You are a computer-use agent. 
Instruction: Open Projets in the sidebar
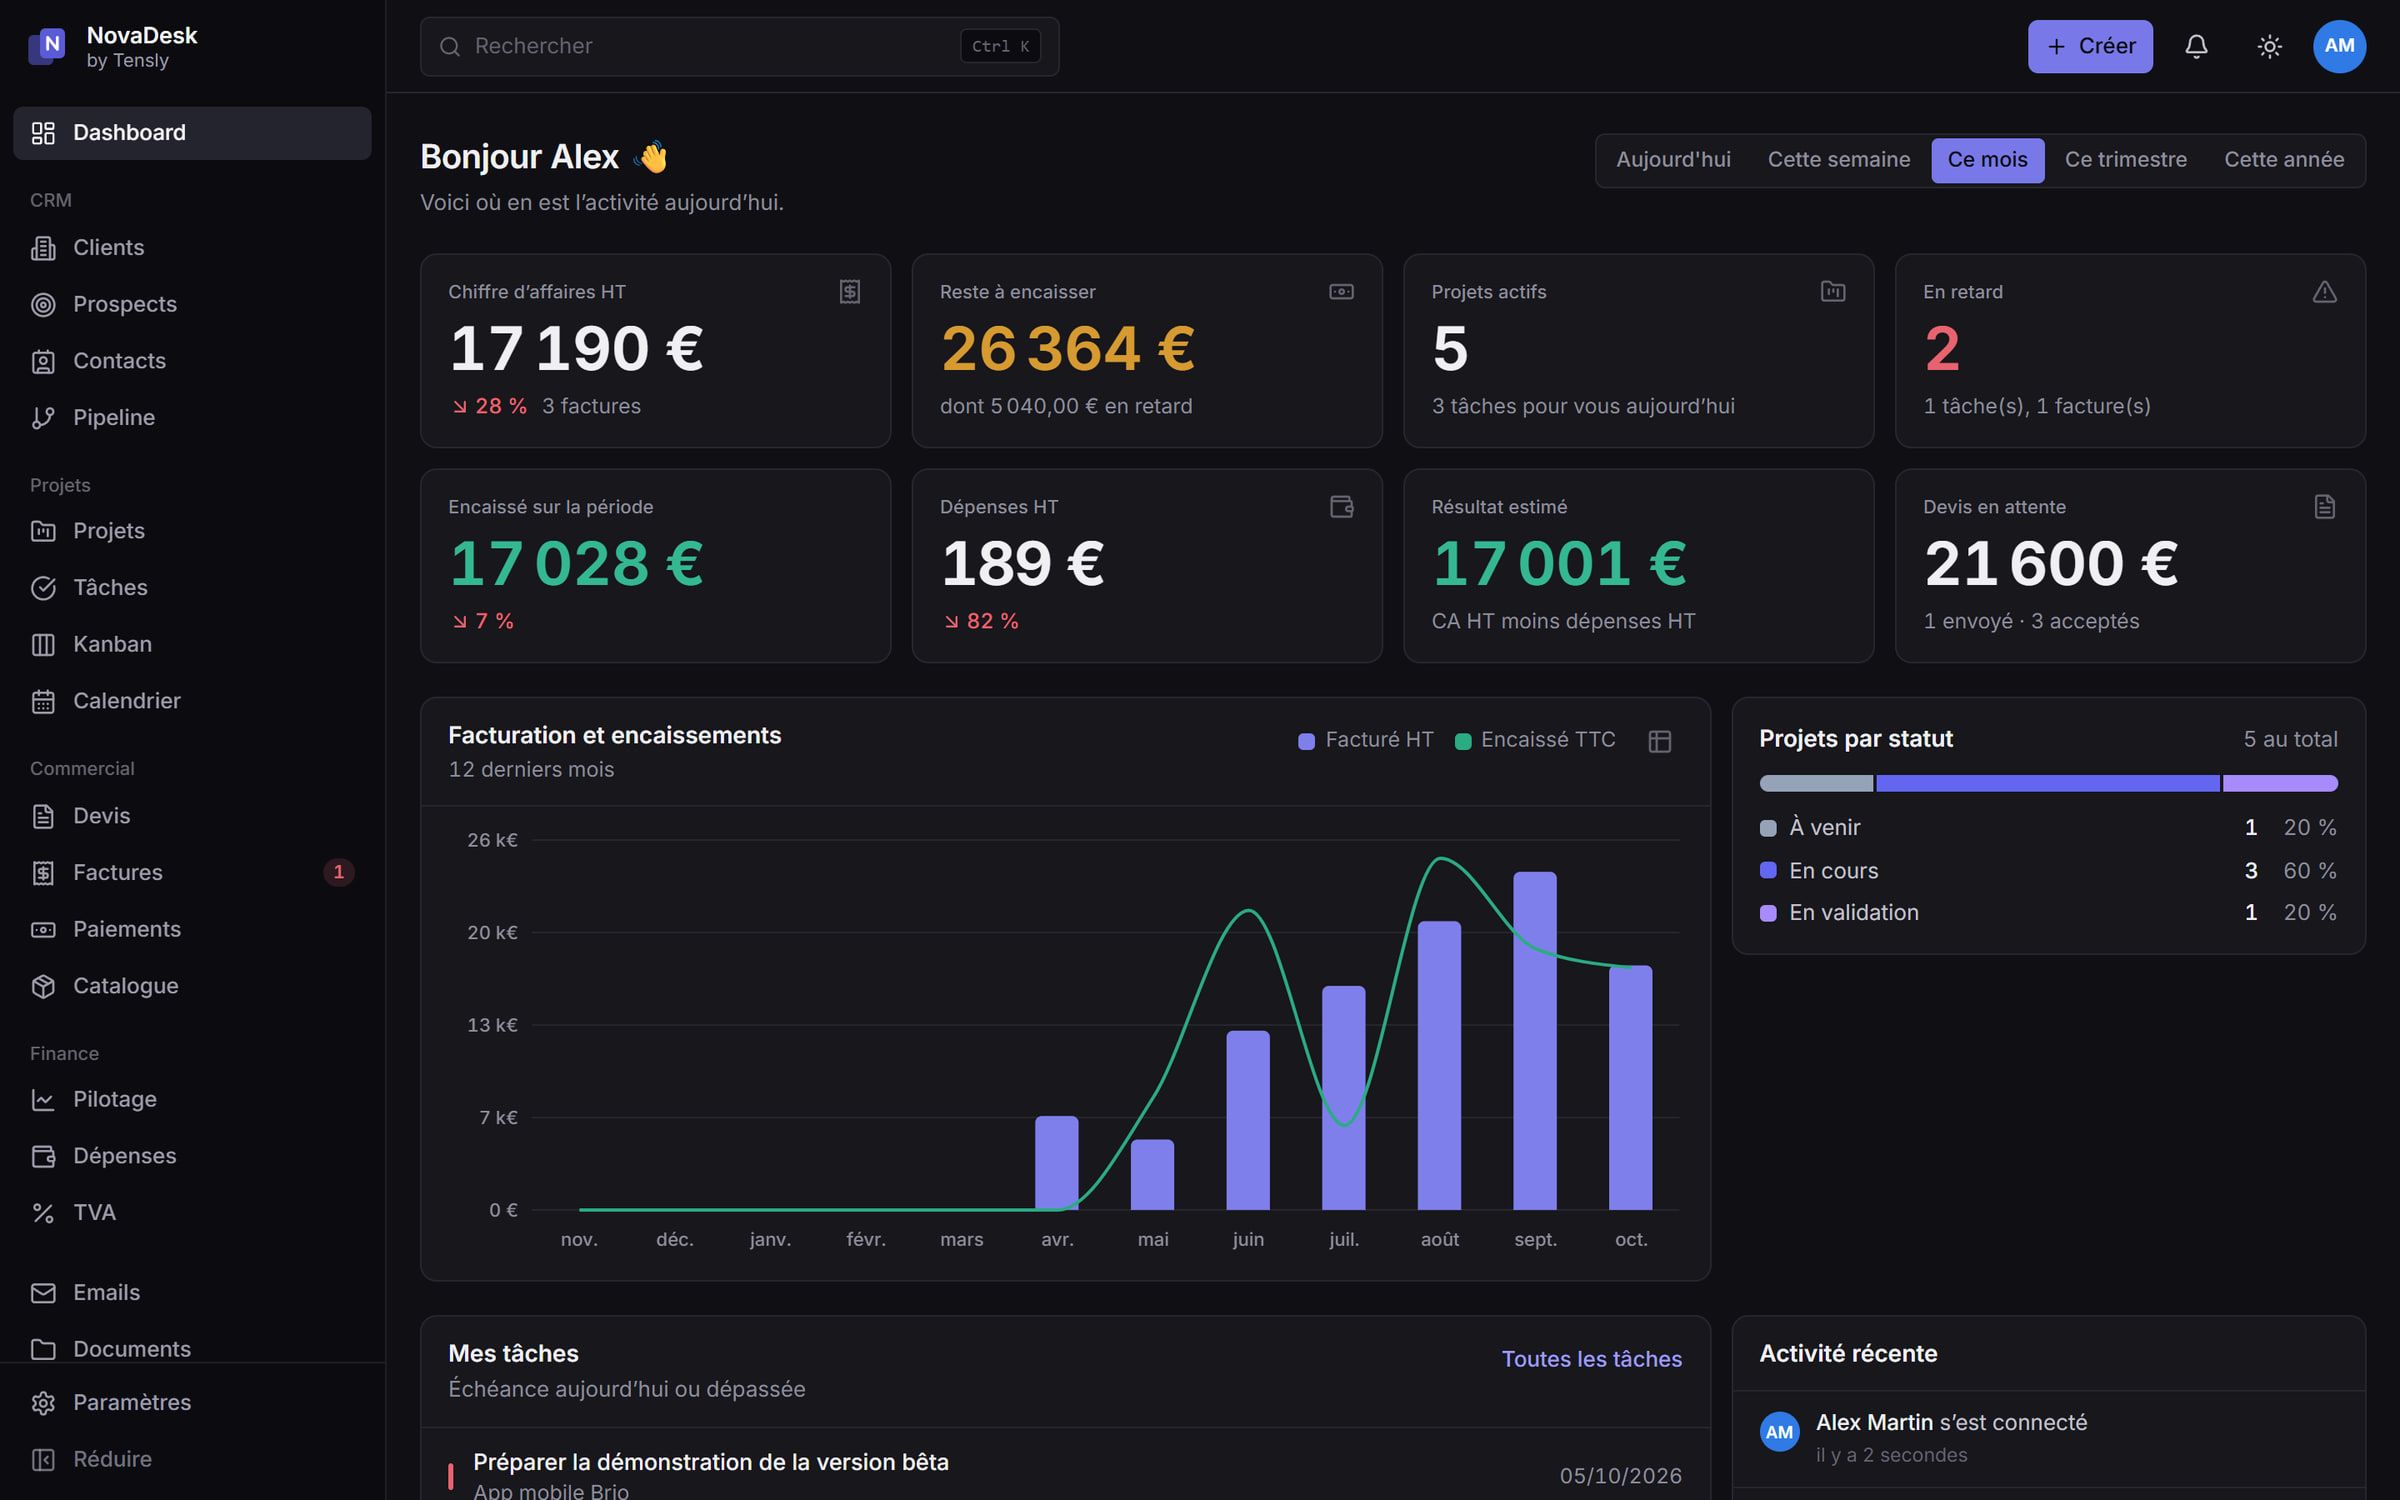[192, 531]
